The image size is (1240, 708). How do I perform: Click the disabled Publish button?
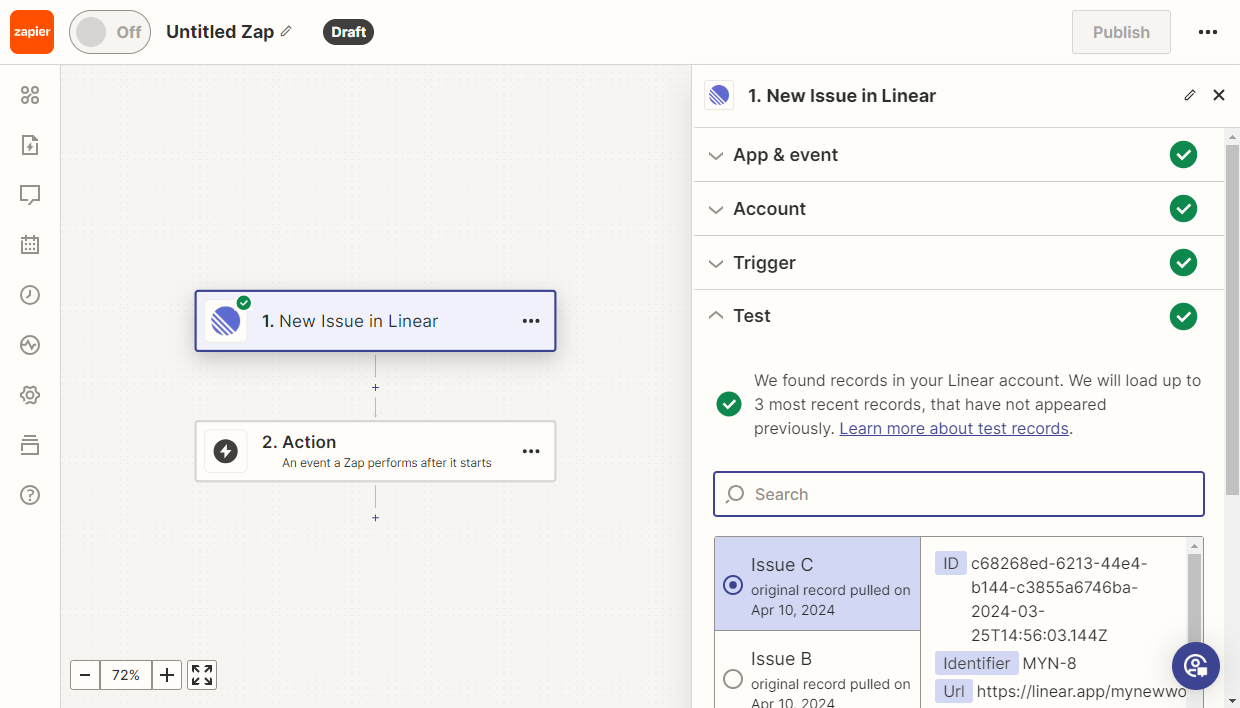click(1120, 32)
